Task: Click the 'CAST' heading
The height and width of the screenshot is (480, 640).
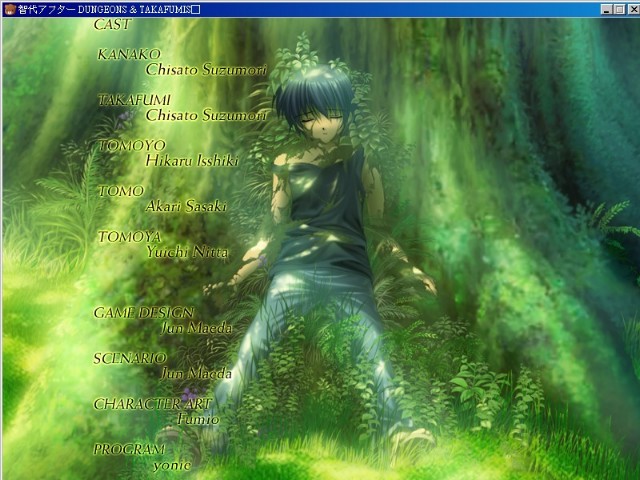Action: coord(112,24)
